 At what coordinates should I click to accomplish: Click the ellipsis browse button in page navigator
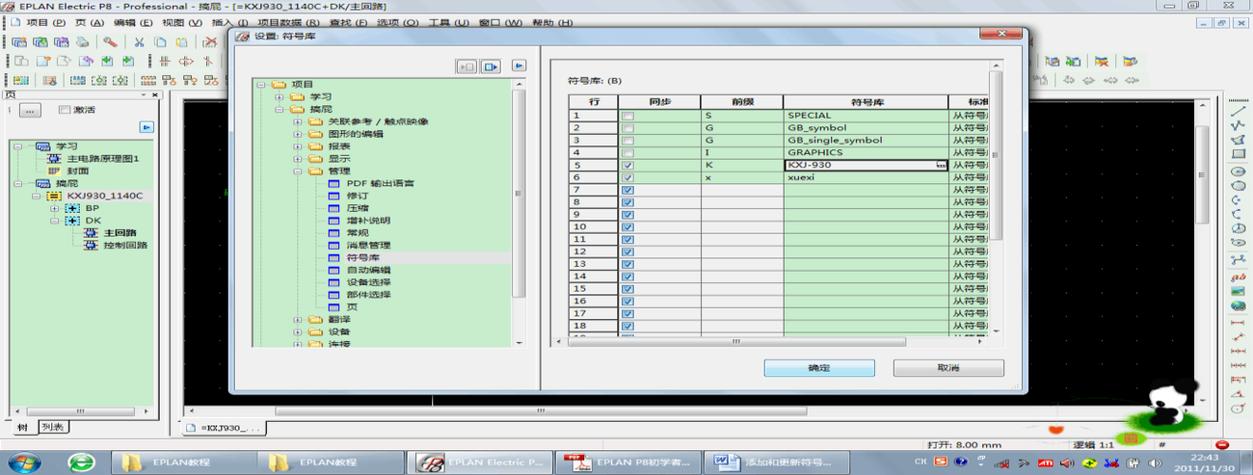(x=29, y=110)
